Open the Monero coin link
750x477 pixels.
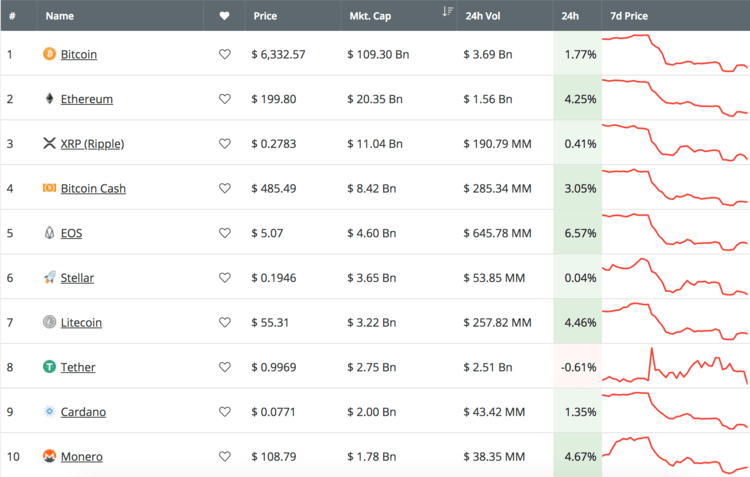coord(81,456)
